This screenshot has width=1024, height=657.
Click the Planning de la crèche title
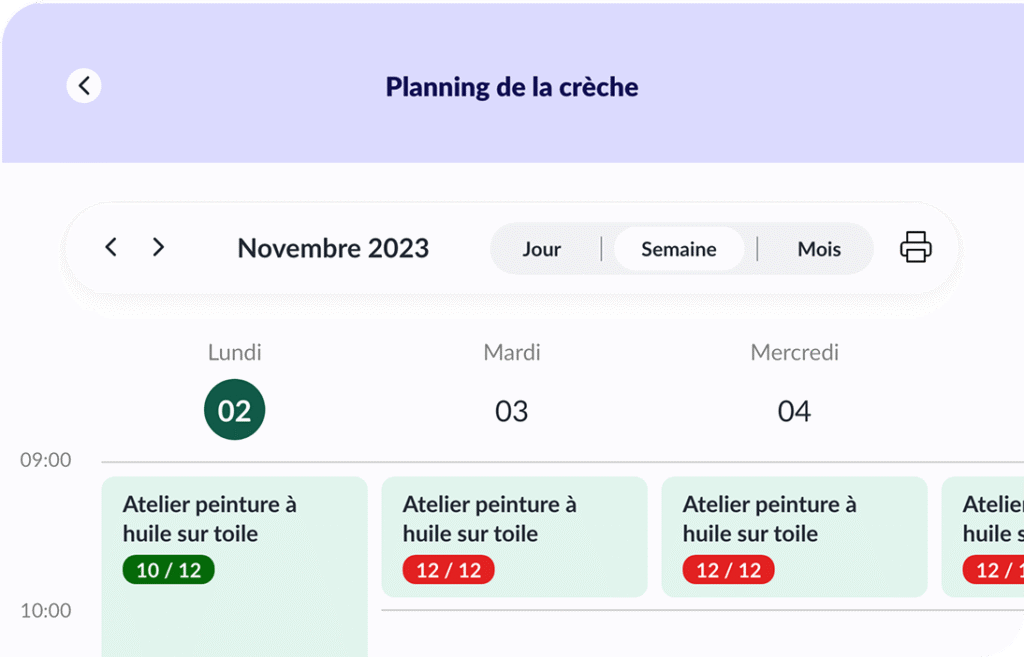pos(511,87)
